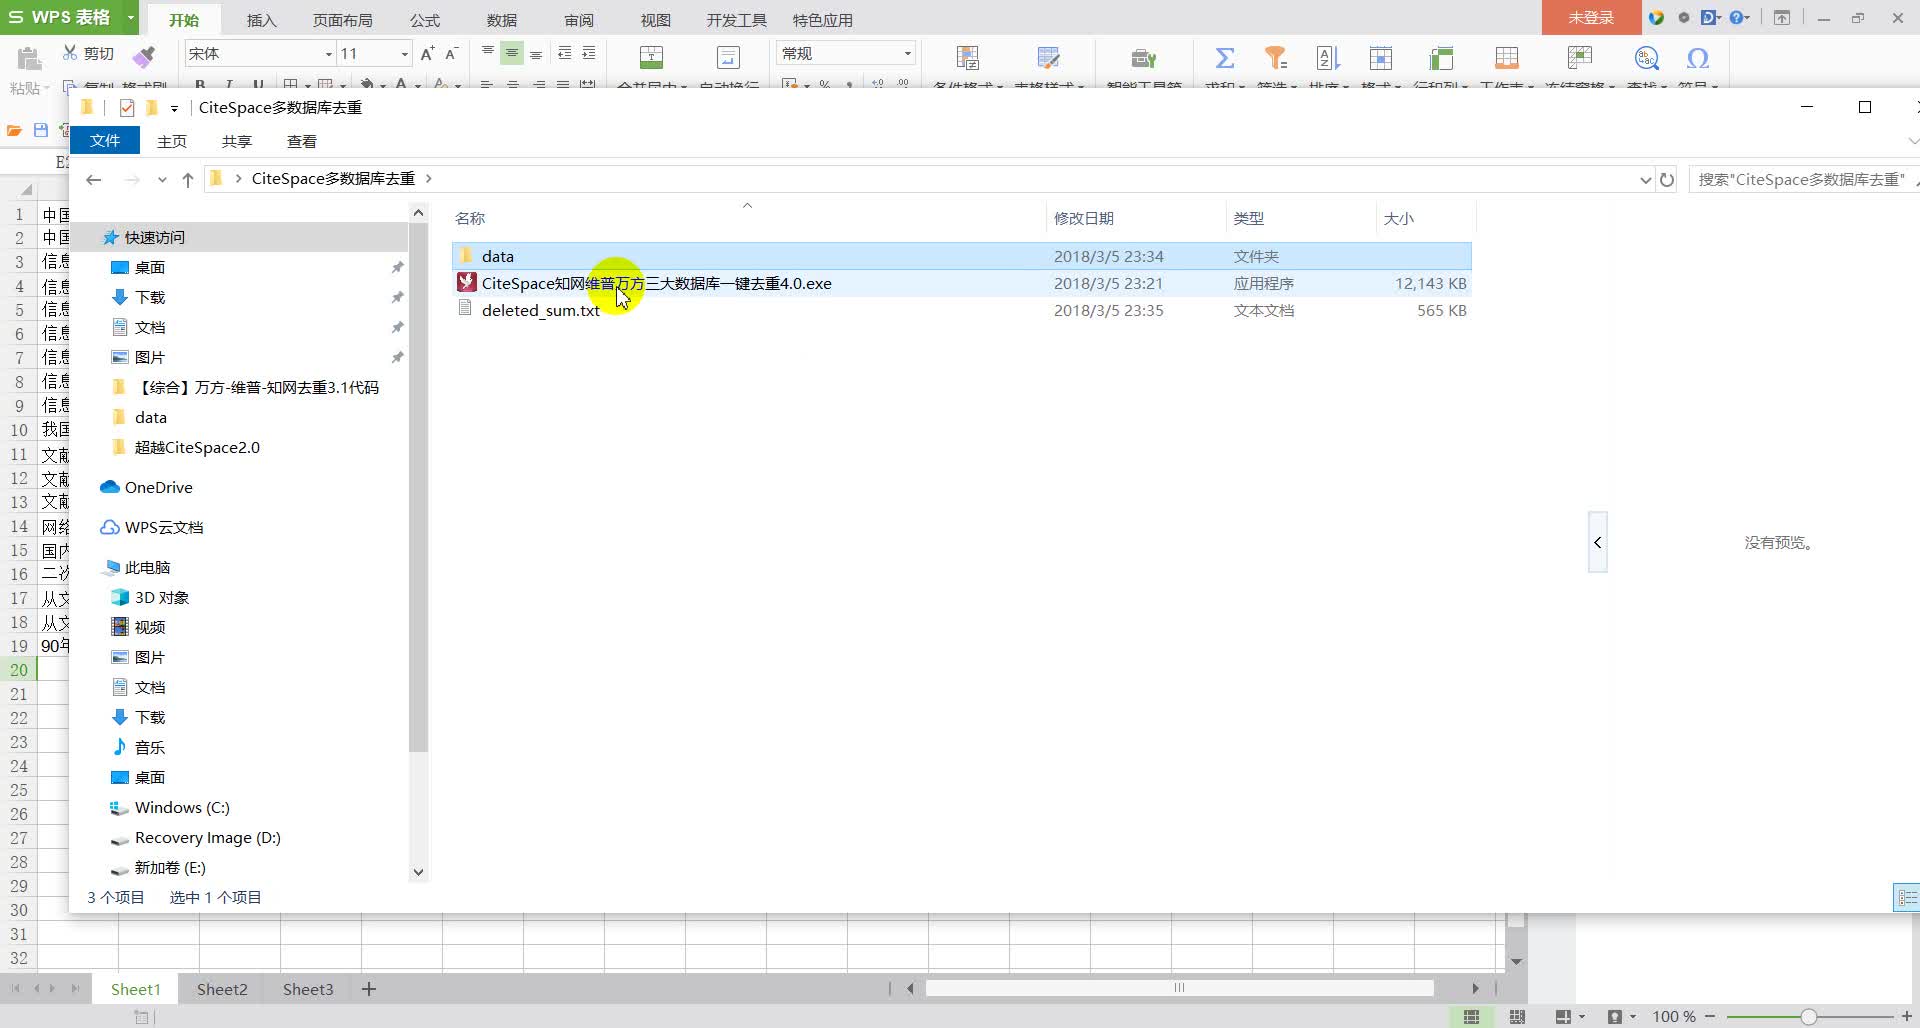
Task: Click the Paste clipboard icon in WPS
Action: tap(29, 58)
